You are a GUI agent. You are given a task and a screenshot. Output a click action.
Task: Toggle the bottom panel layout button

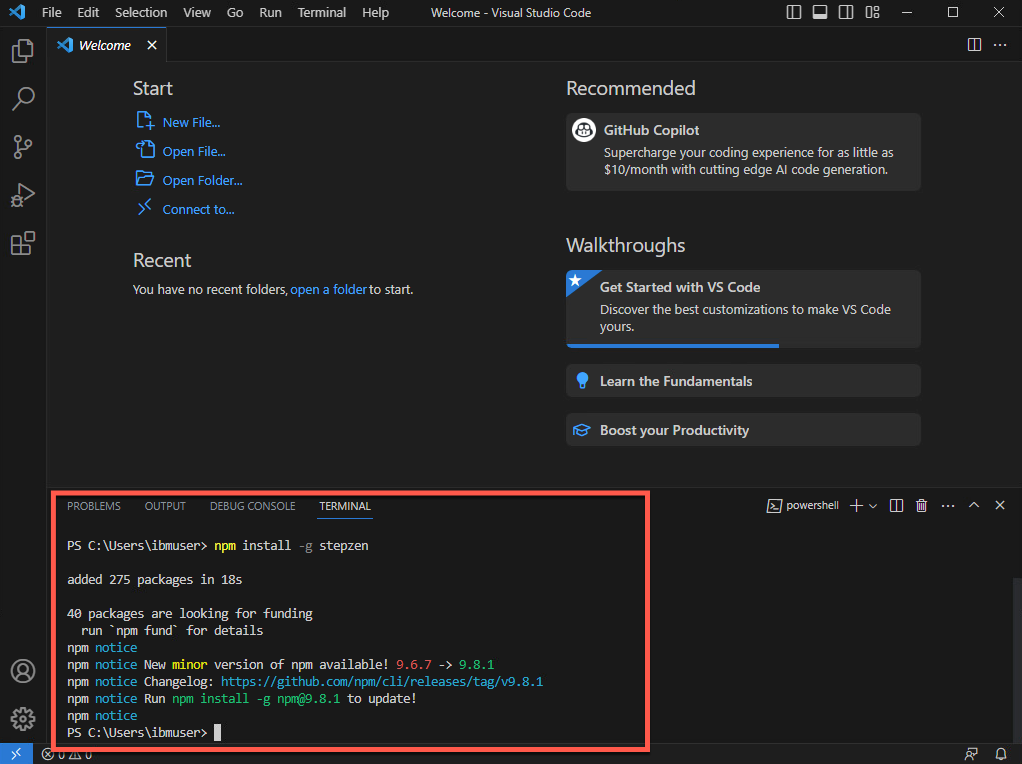pyautogui.click(x=820, y=13)
